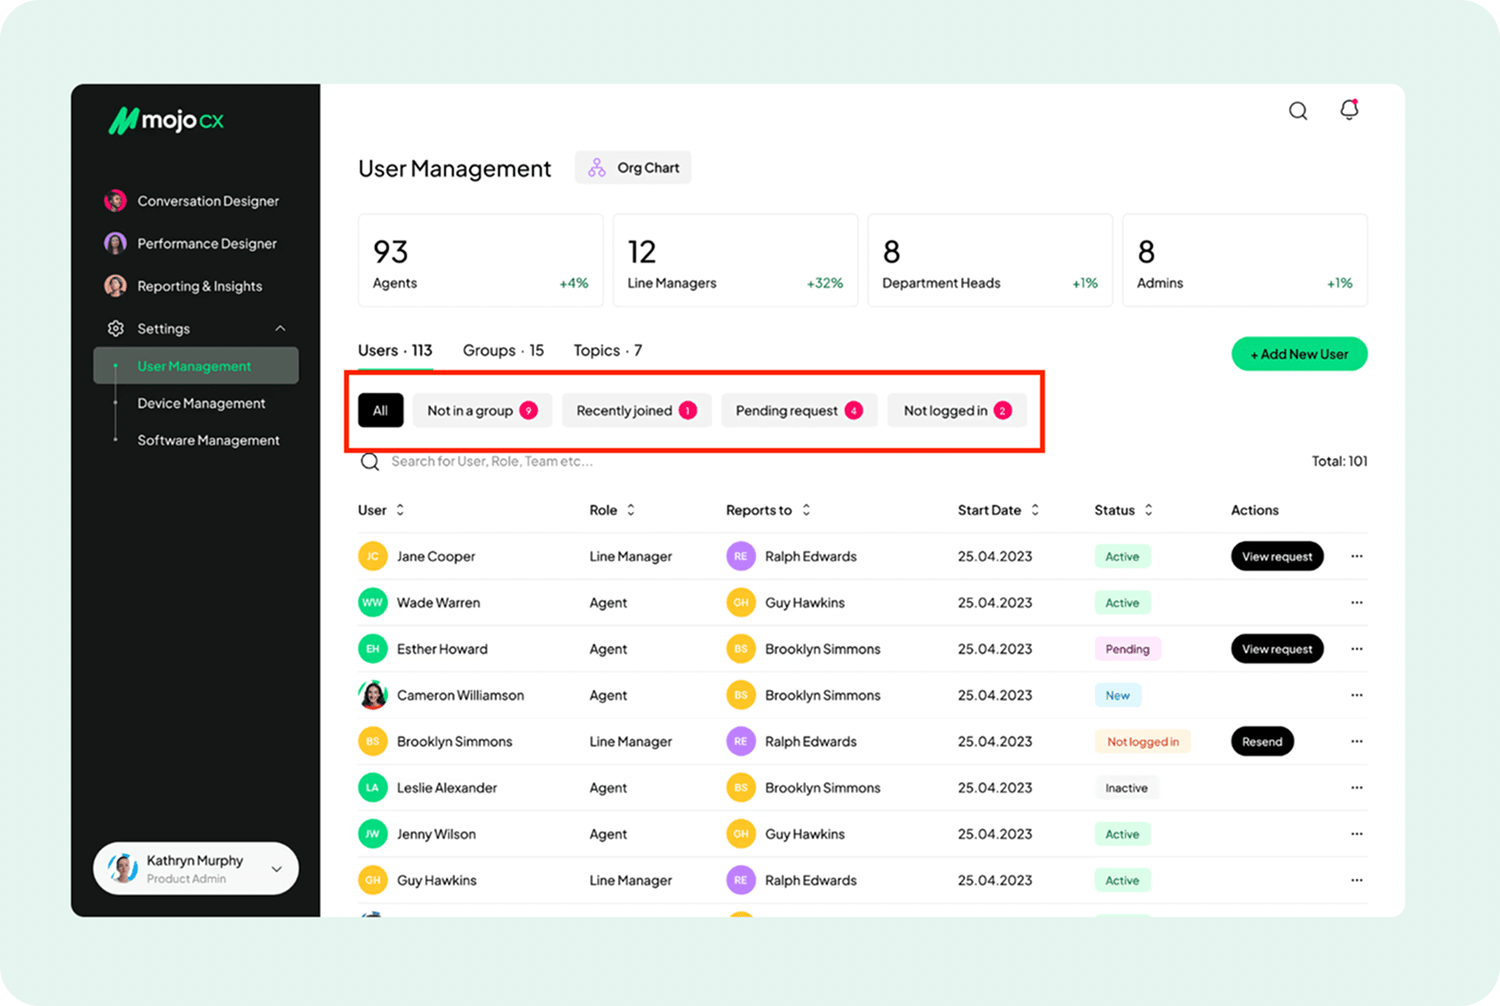Click View request for Esther Howard
This screenshot has height=1006, width=1500.
click(1277, 649)
